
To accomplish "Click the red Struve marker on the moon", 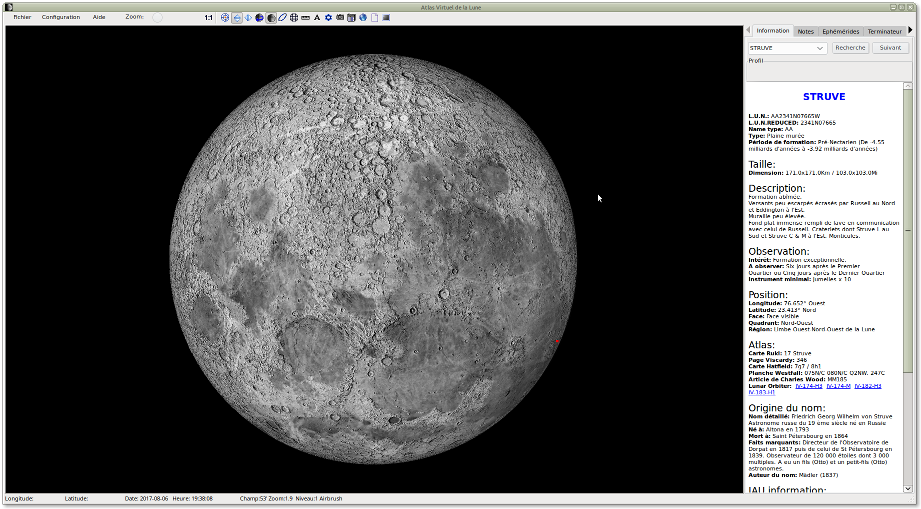I will [557, 341].
